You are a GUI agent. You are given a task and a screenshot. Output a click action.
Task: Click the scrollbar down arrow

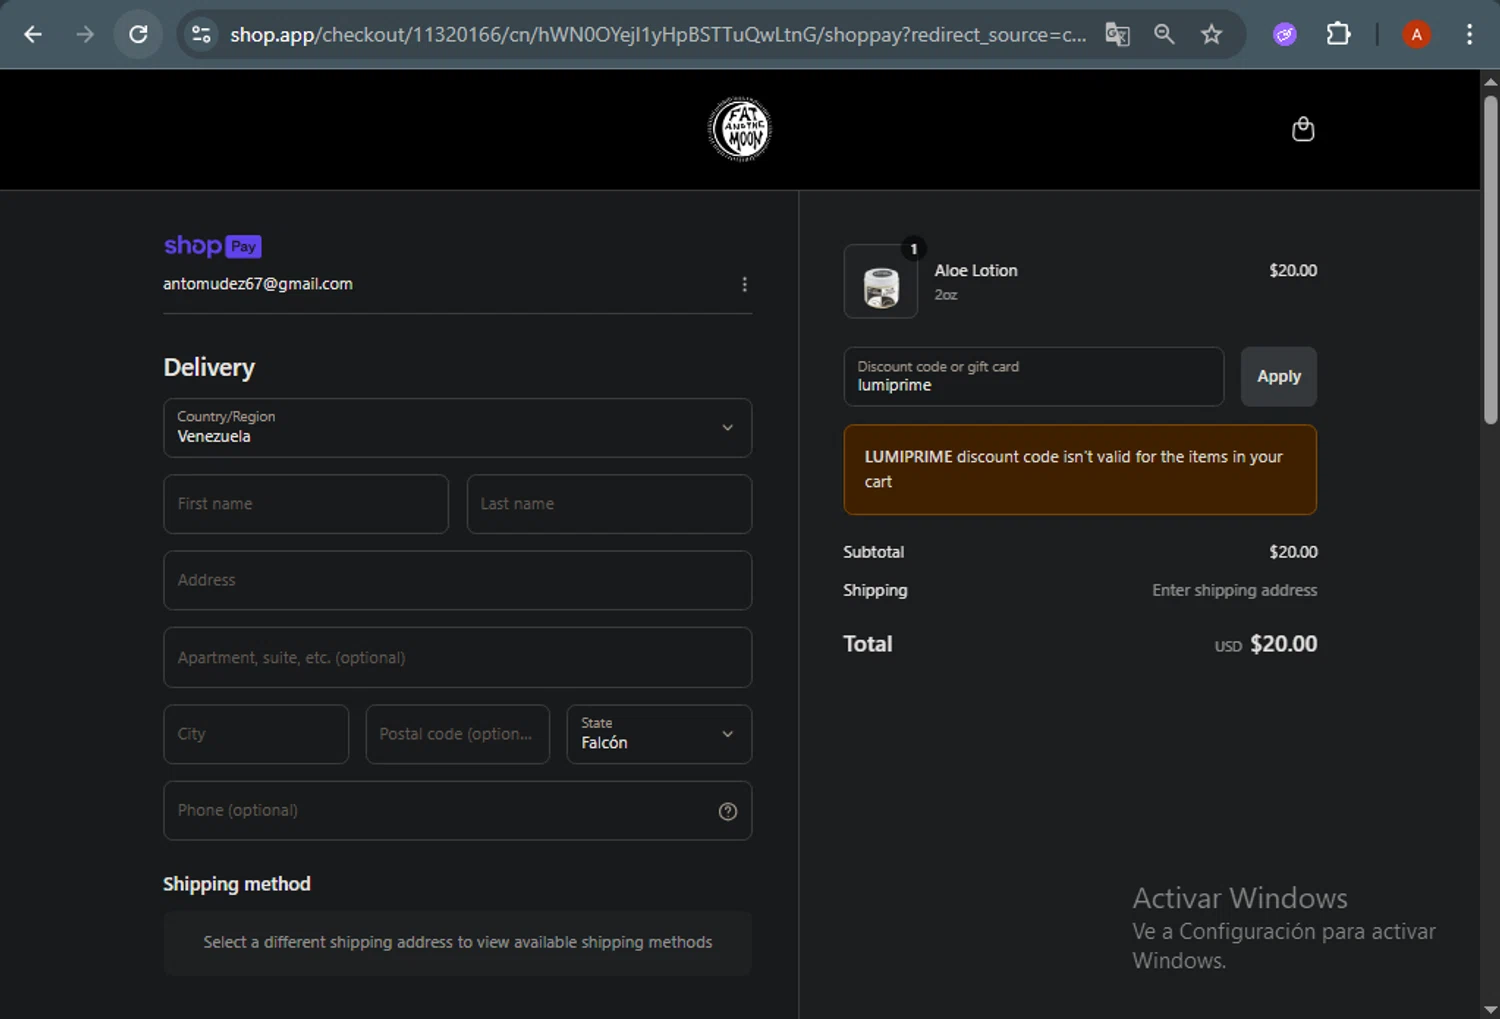(1490, 1009)
